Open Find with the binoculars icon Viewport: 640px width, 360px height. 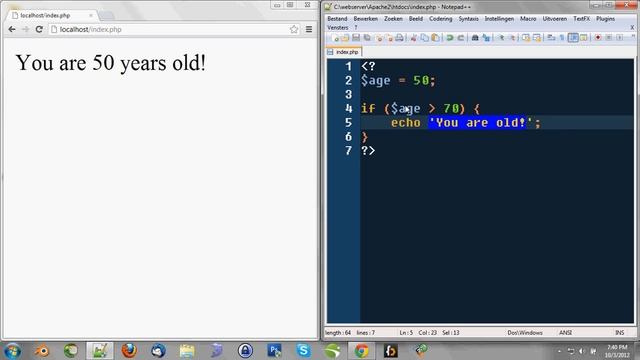tap(475, 38)
